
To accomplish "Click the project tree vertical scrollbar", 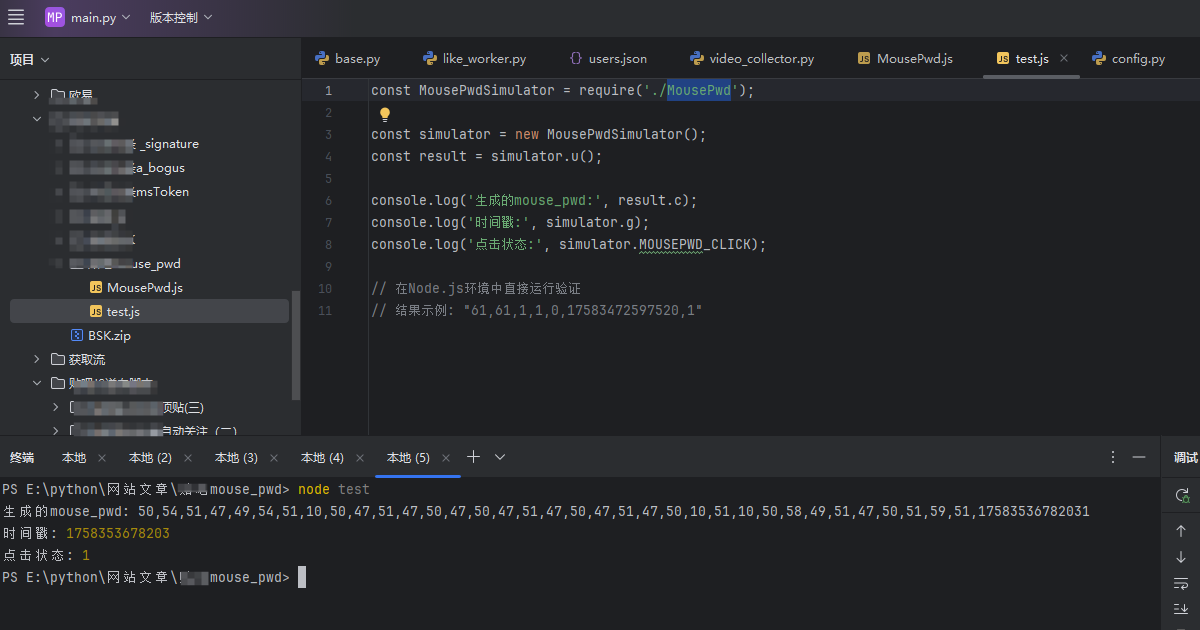I will click(295, 345).
